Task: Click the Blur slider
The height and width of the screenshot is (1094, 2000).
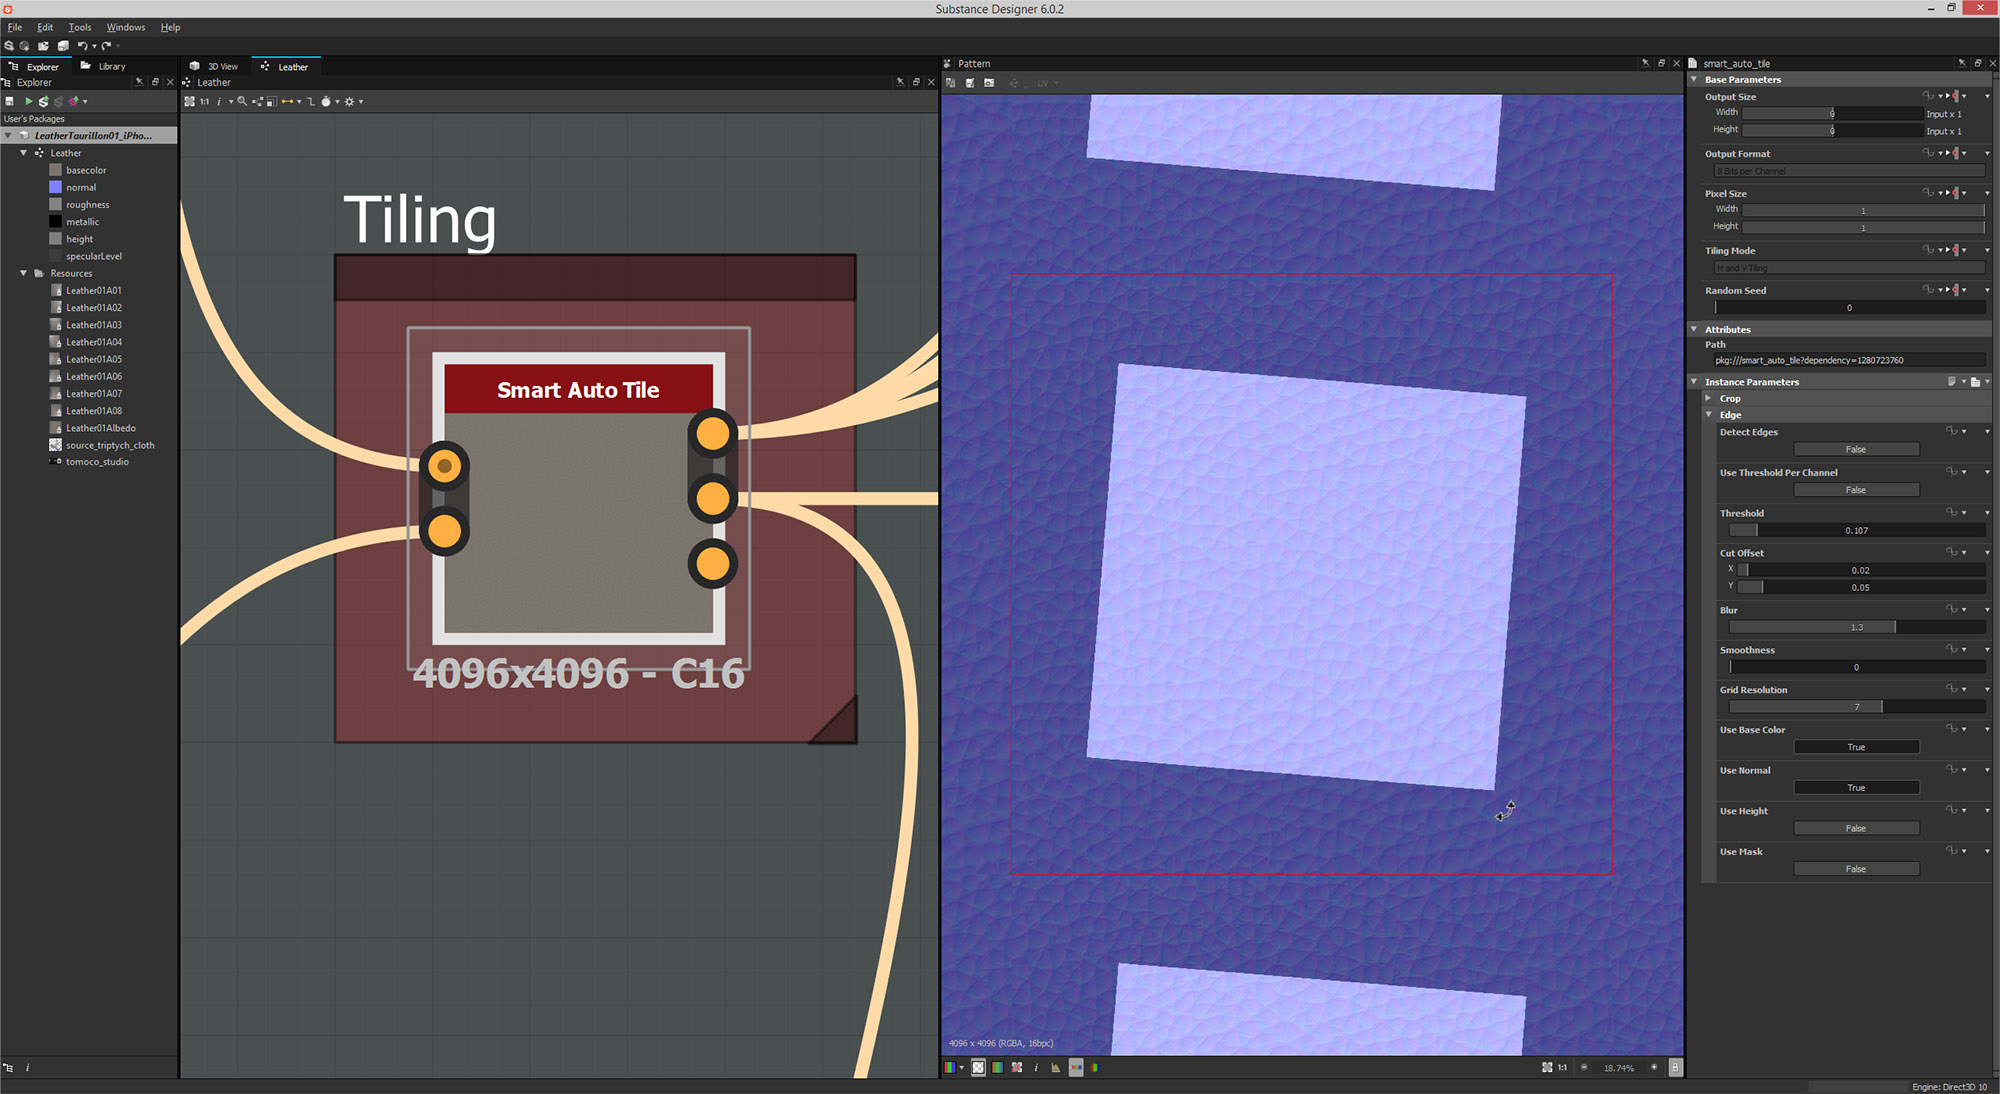Action: [x=1856, y=627]
